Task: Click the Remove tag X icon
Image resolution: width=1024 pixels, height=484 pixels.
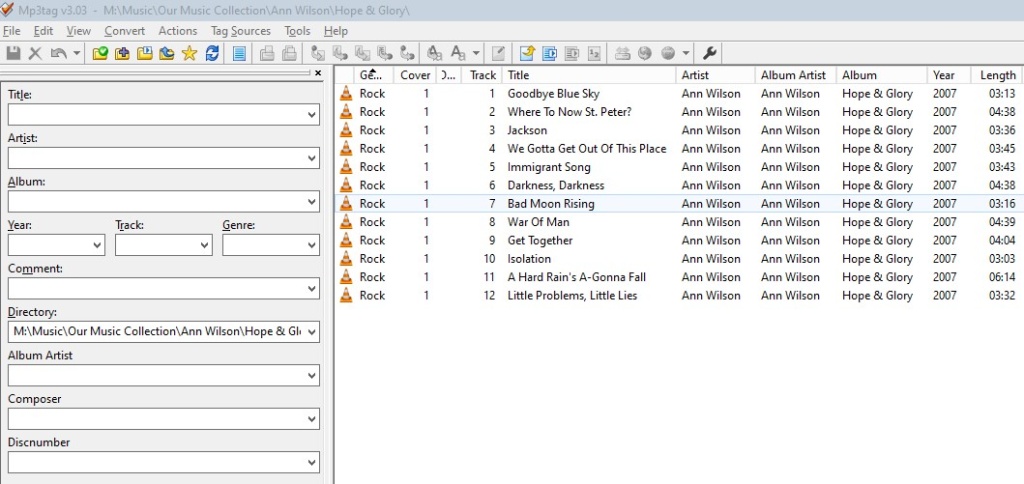Action: point(35,54)
